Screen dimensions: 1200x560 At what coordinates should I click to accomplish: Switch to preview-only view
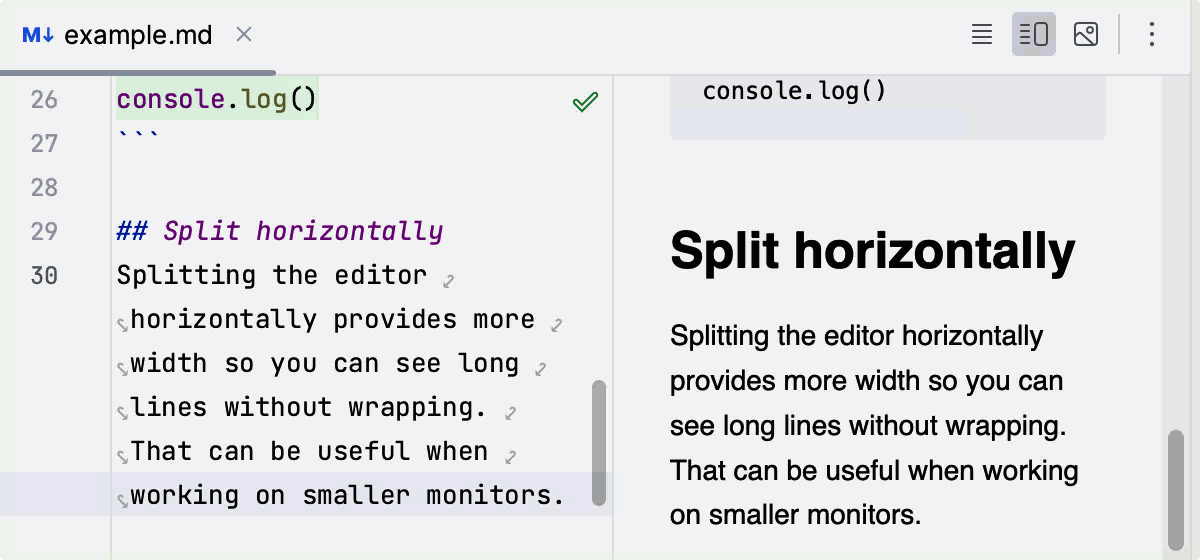1086,35
